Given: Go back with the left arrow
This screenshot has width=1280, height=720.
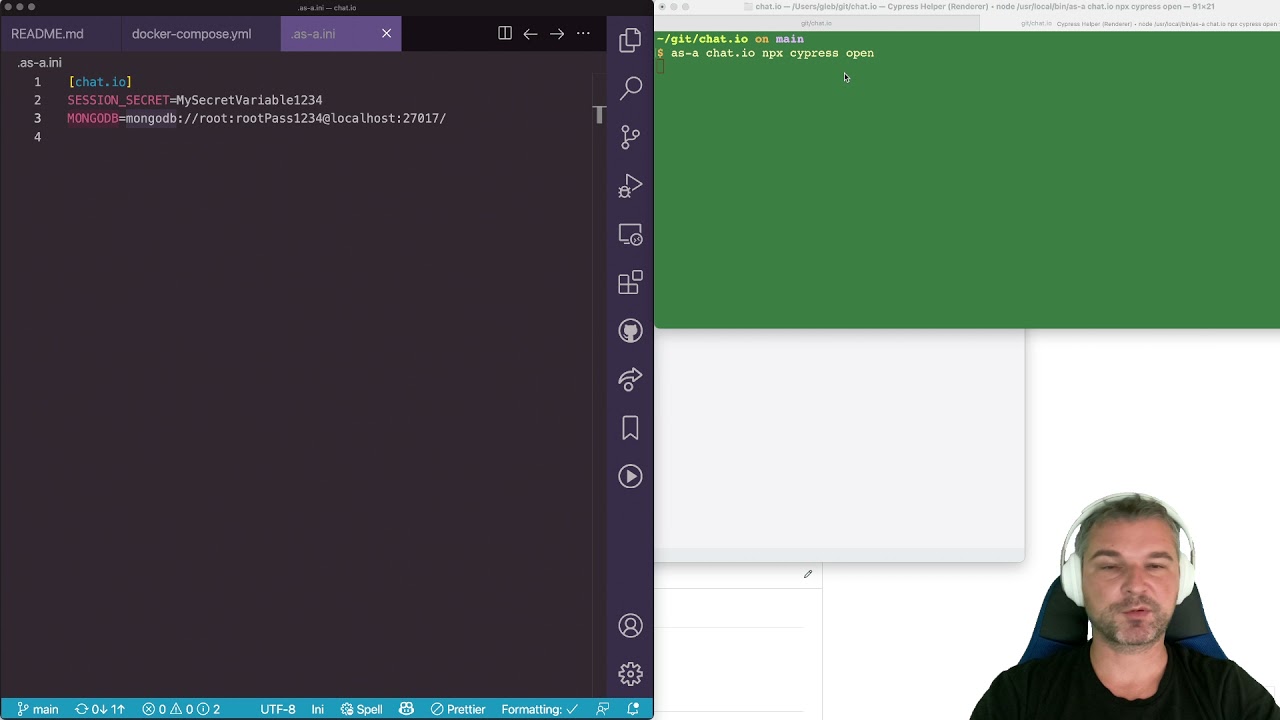Looking at the screenshot, I should point(530,33).
